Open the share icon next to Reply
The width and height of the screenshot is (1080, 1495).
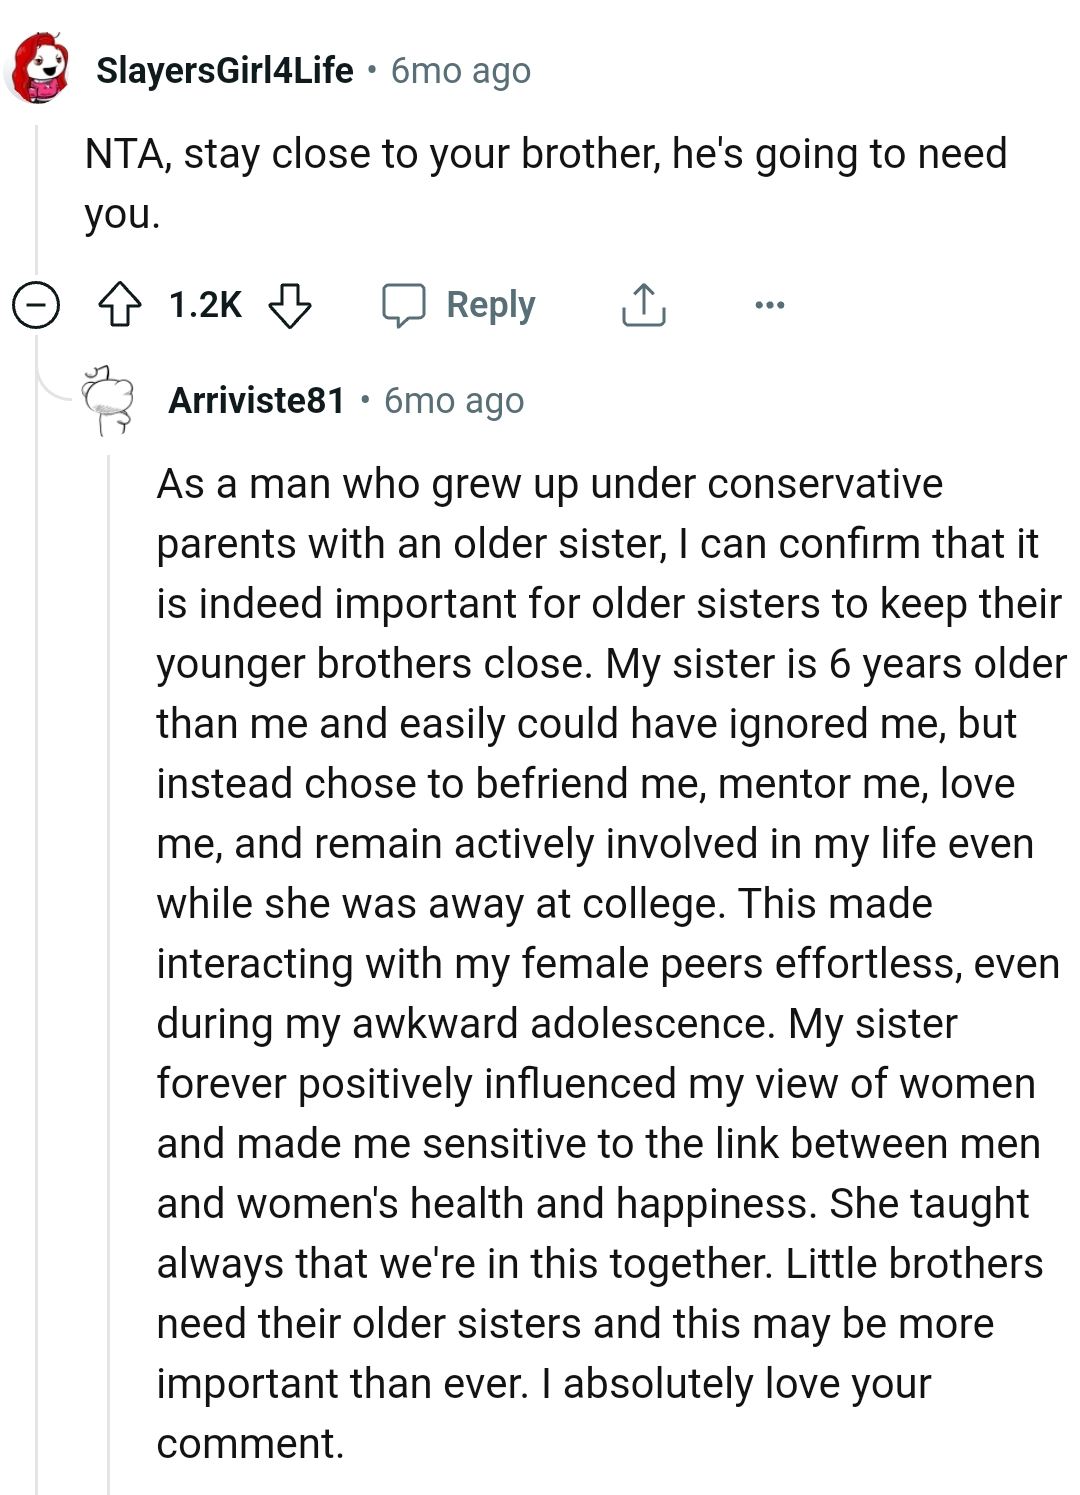coord(642,305)
